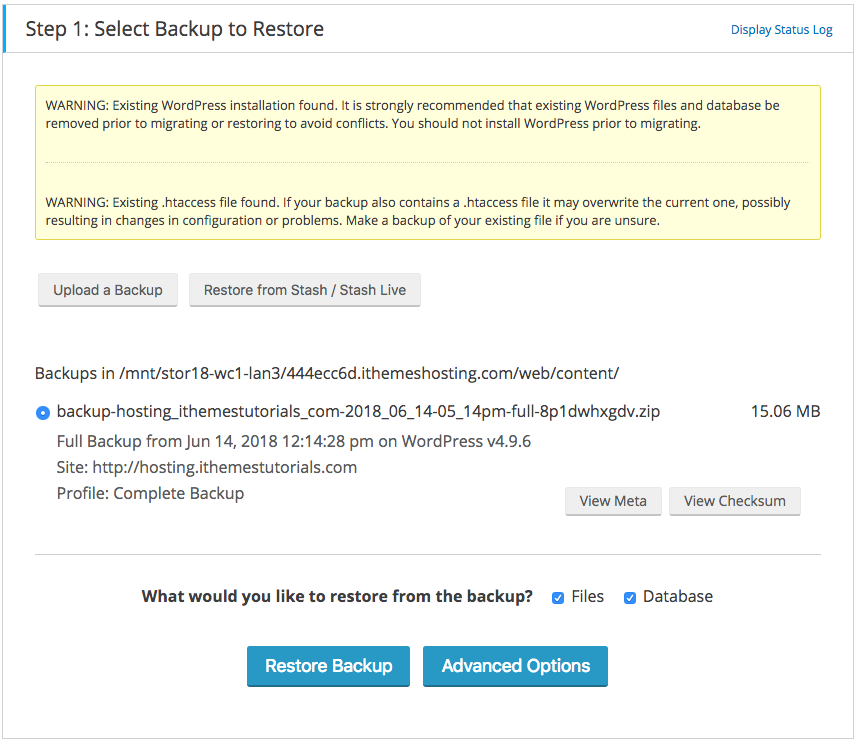The height and width of the screenshot is (741, 856).
Task: Open View Meta for the backup
Action: (613, 501)
